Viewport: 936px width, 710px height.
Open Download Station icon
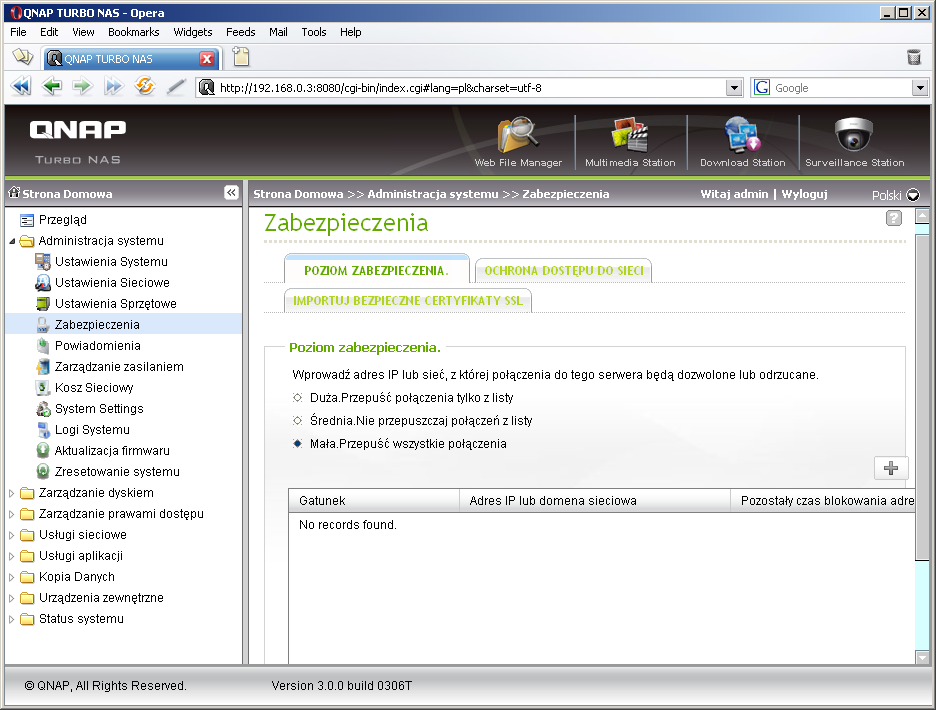742,136
